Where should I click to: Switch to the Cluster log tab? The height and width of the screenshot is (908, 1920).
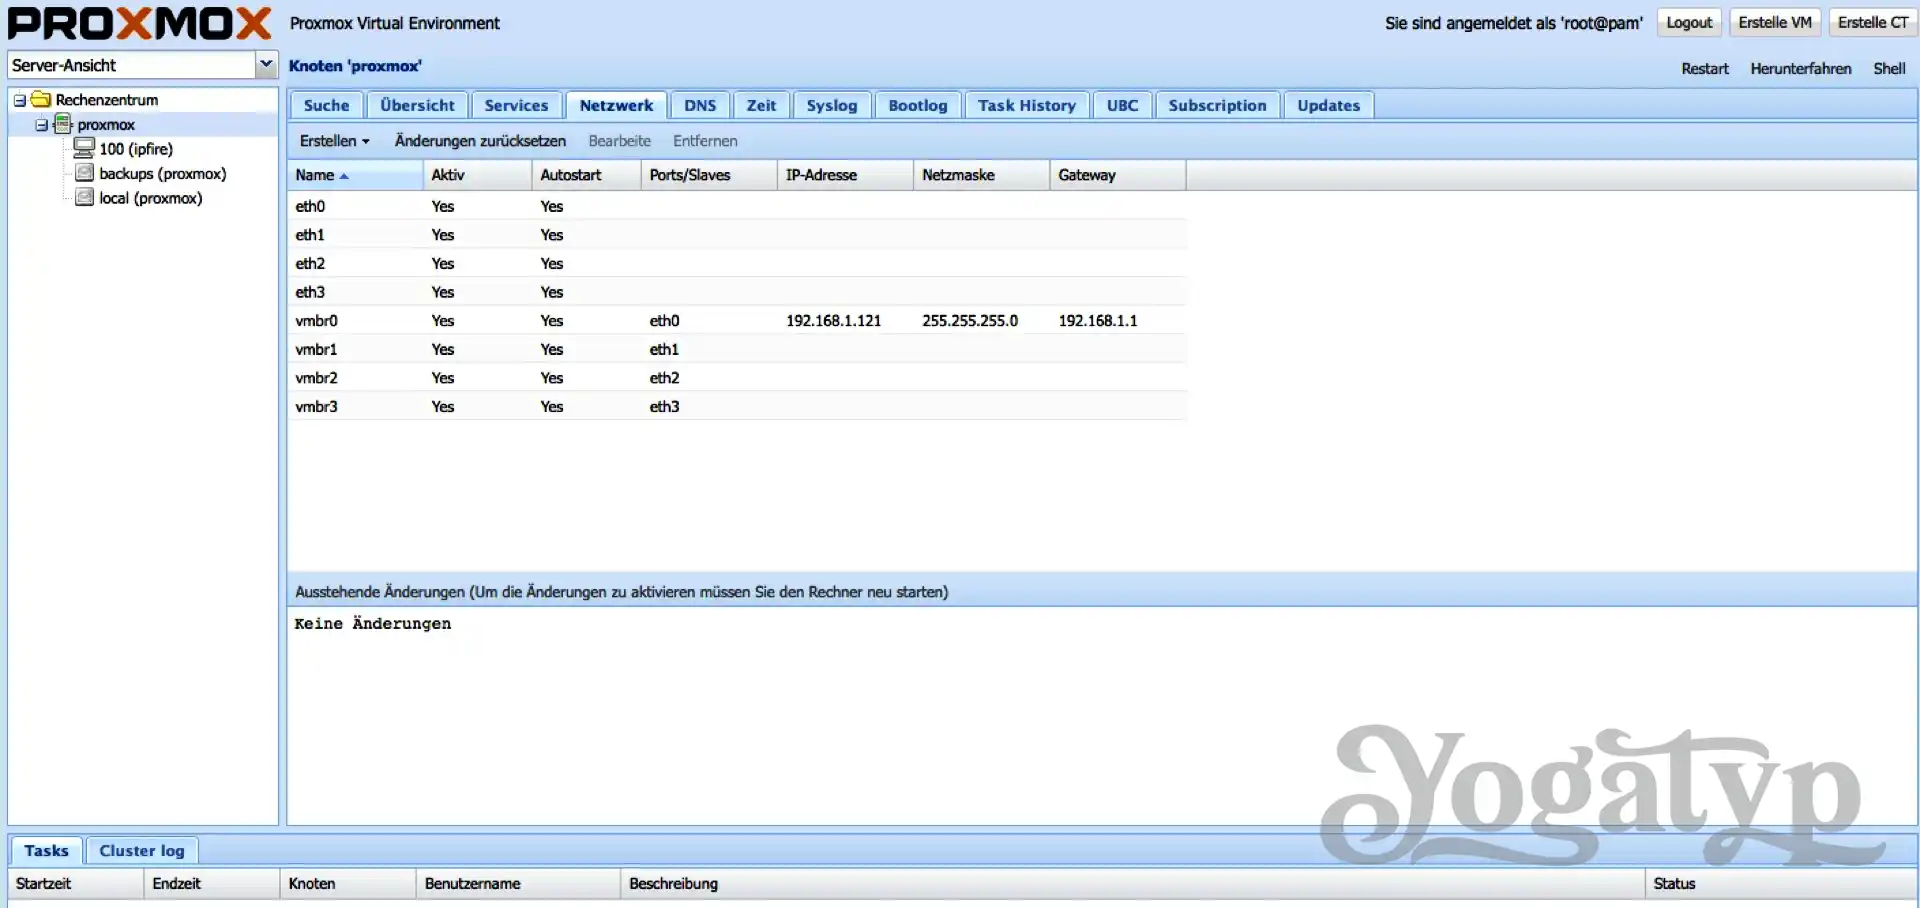tap(142, 851)
